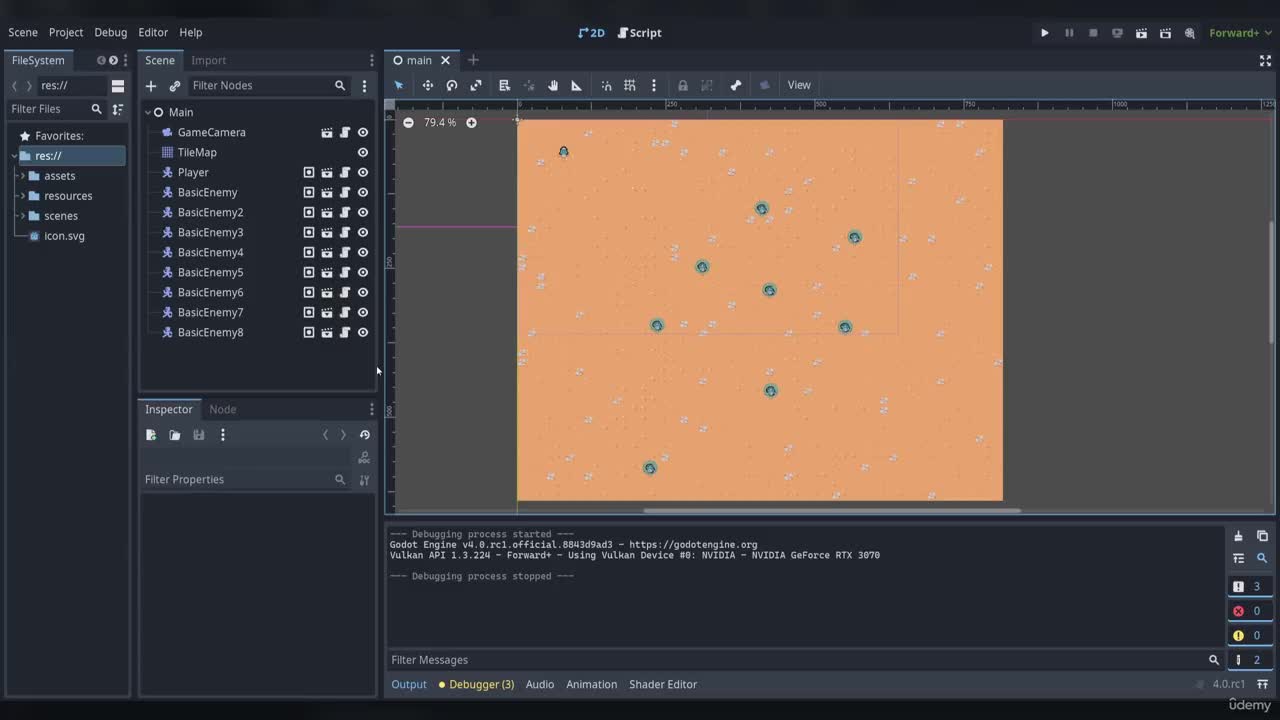Click the viewport horizontal scrollbar

(x=831, y=511)
